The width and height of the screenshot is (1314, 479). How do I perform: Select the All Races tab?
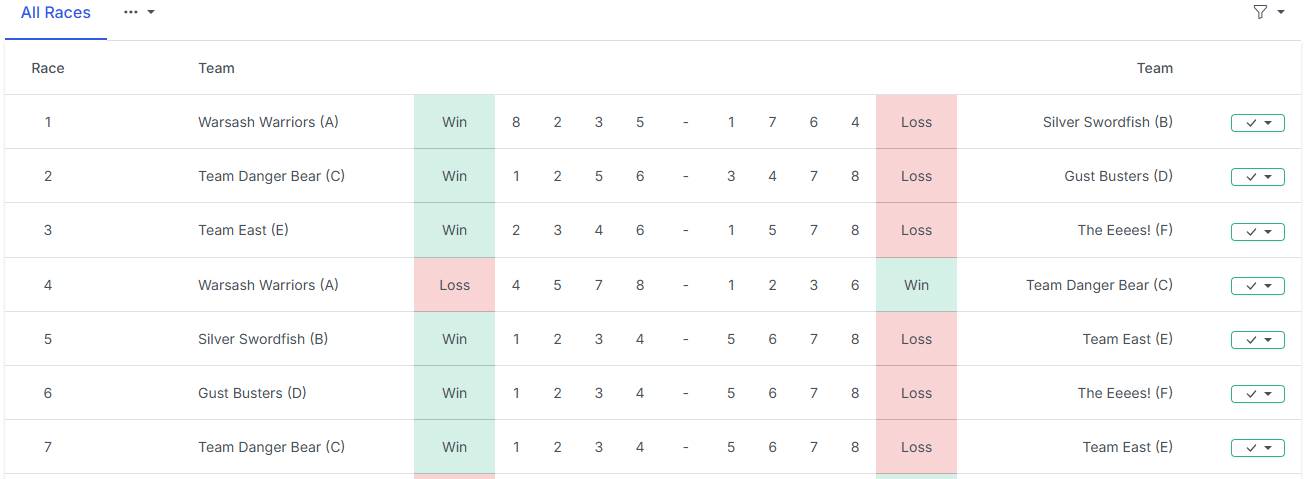(56, 13)
